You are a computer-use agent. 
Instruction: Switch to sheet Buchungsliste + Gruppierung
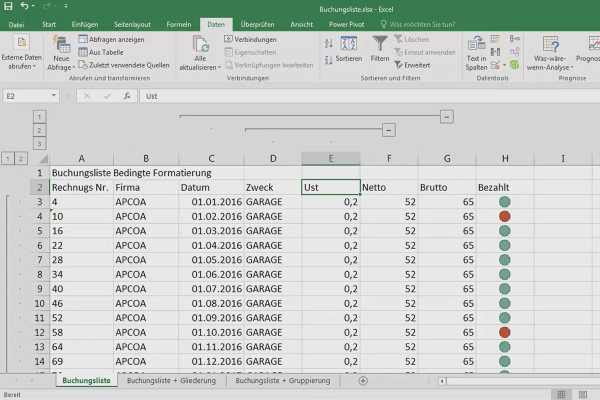click(283, 380)
